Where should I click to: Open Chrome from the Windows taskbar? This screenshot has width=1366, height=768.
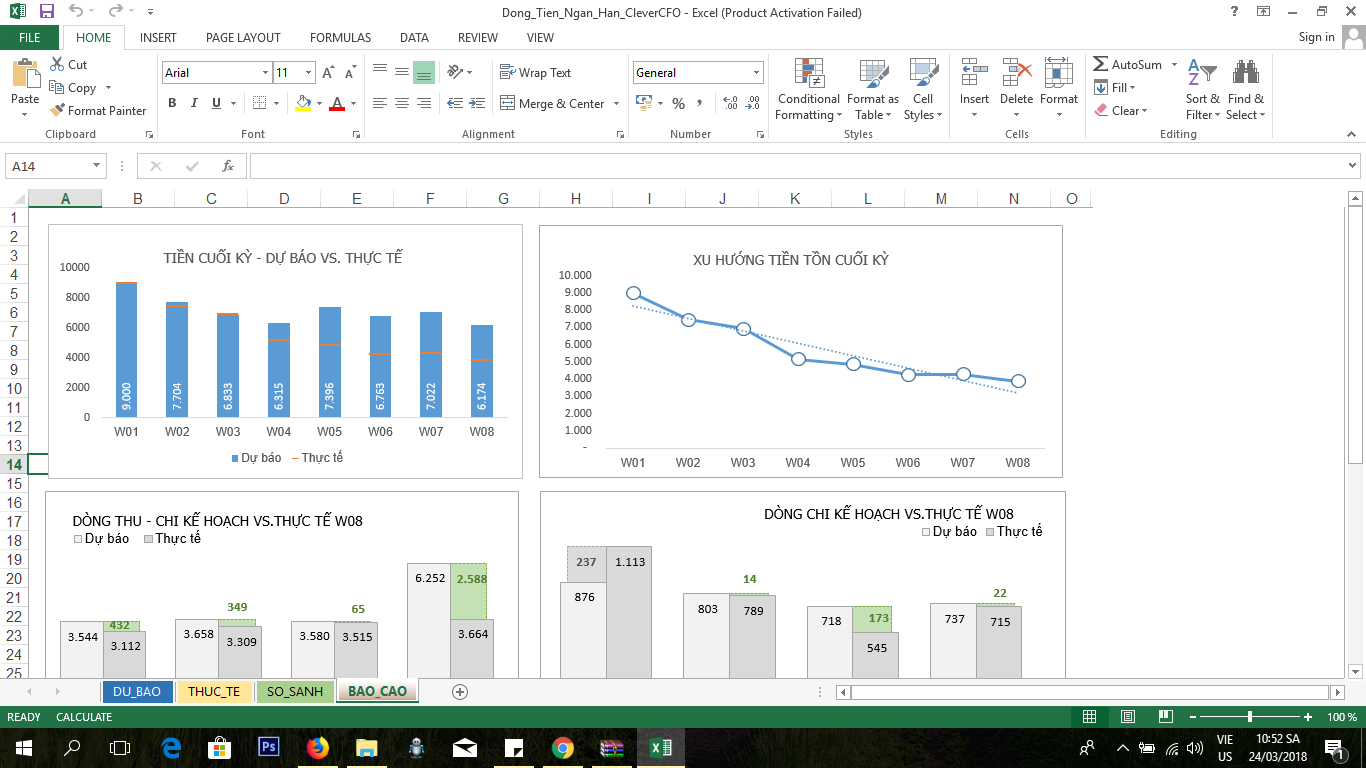pyautogui.click(x=562, y=747)
